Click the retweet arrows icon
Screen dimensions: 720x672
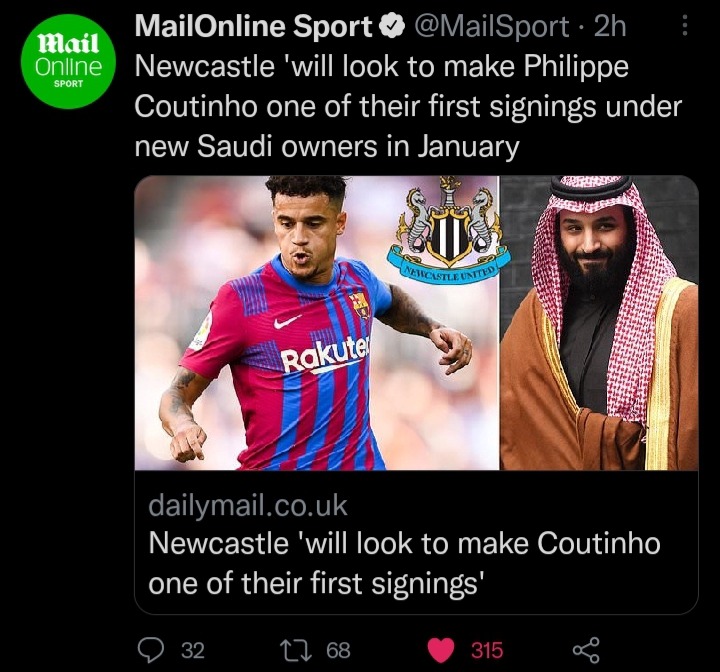click(x=296, y=650)
